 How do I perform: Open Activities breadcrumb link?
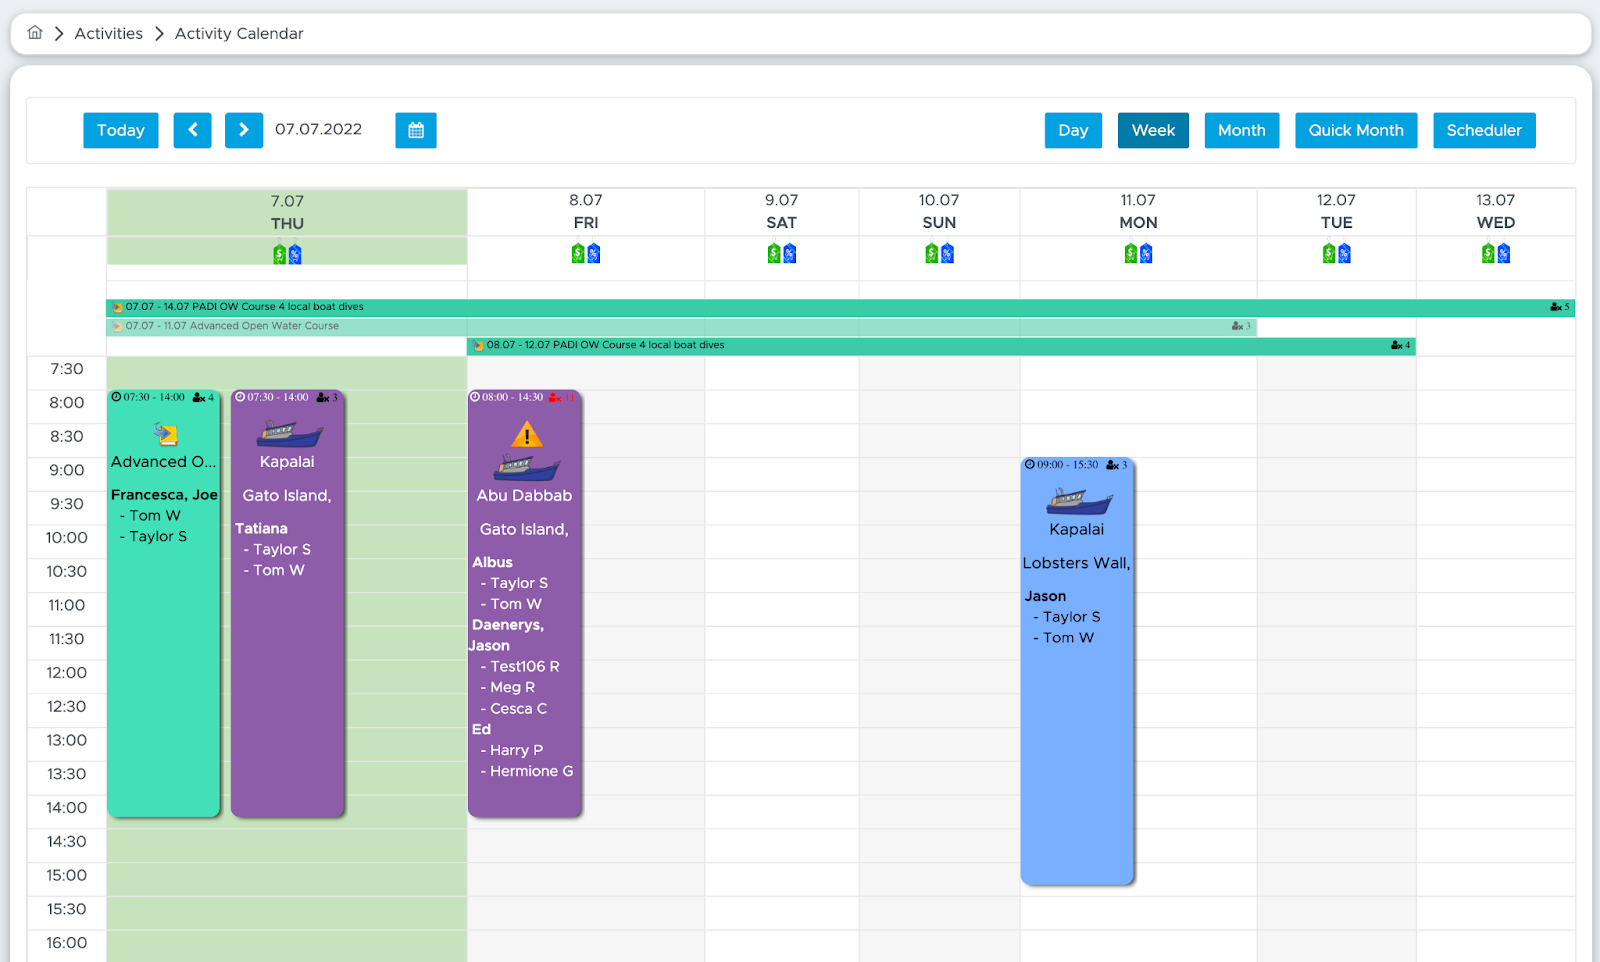(x=109, y=33)
